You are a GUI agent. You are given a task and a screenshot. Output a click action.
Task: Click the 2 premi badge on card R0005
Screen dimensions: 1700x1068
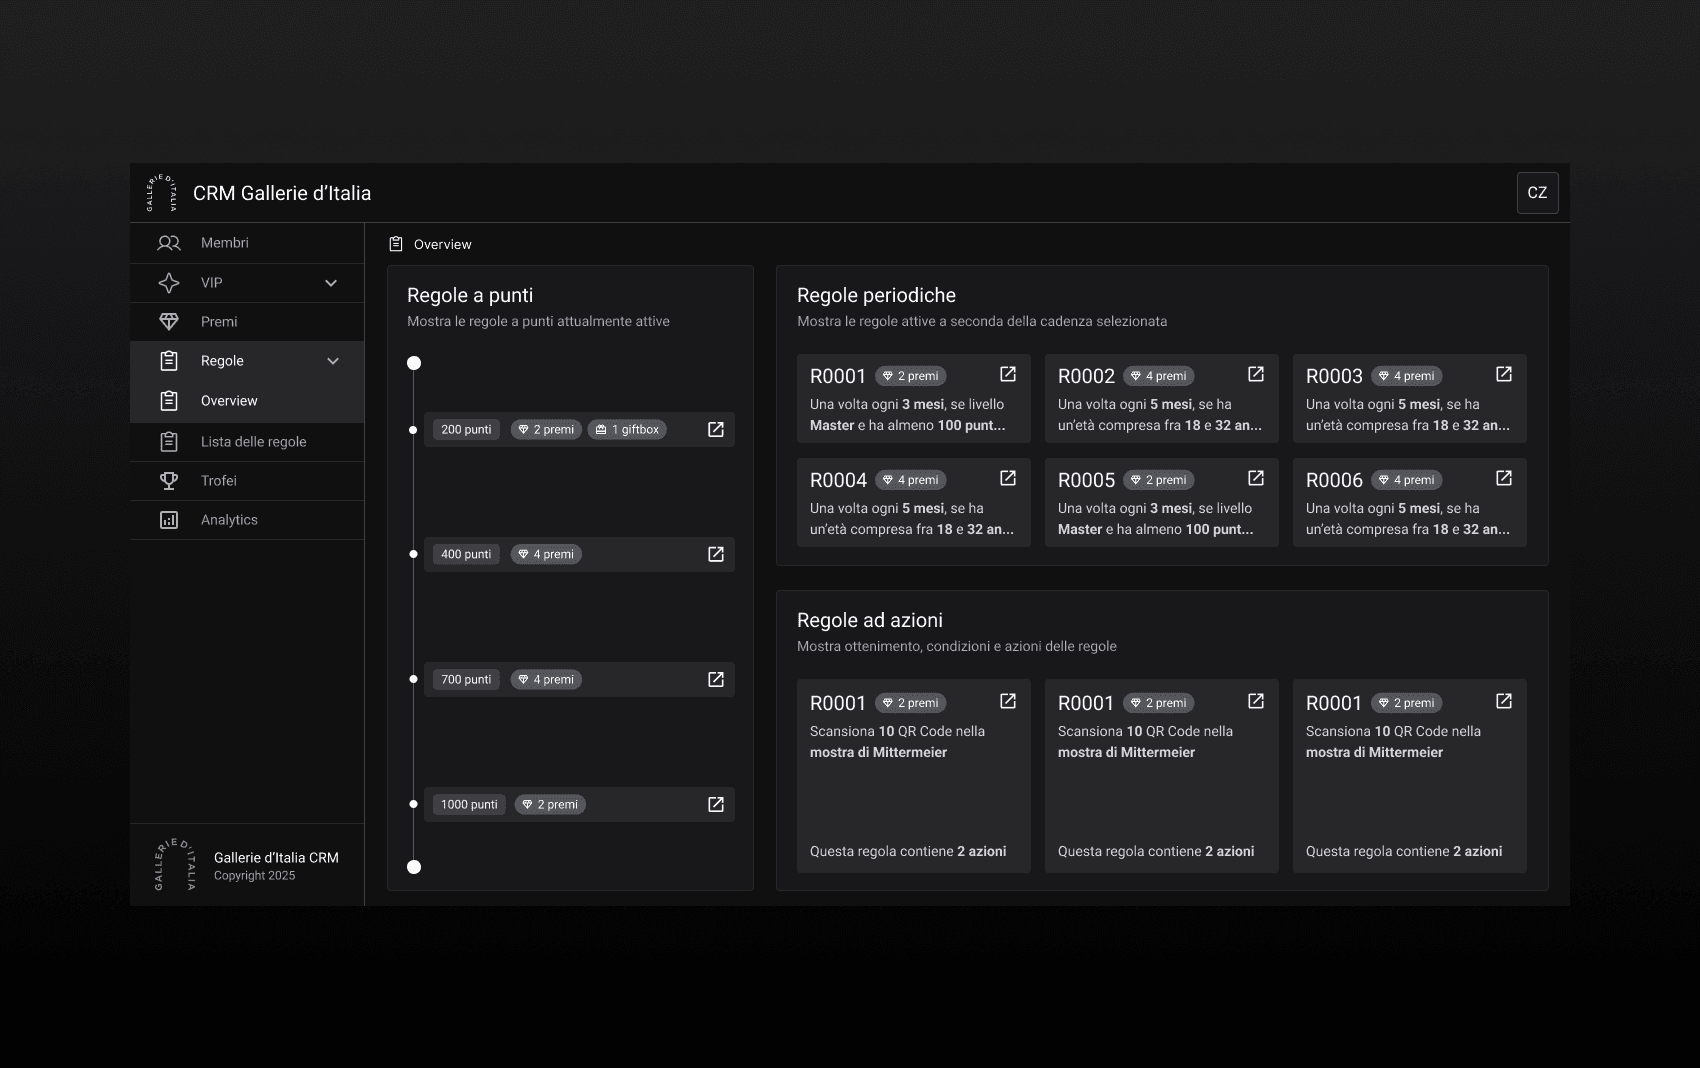[1158, 480]
